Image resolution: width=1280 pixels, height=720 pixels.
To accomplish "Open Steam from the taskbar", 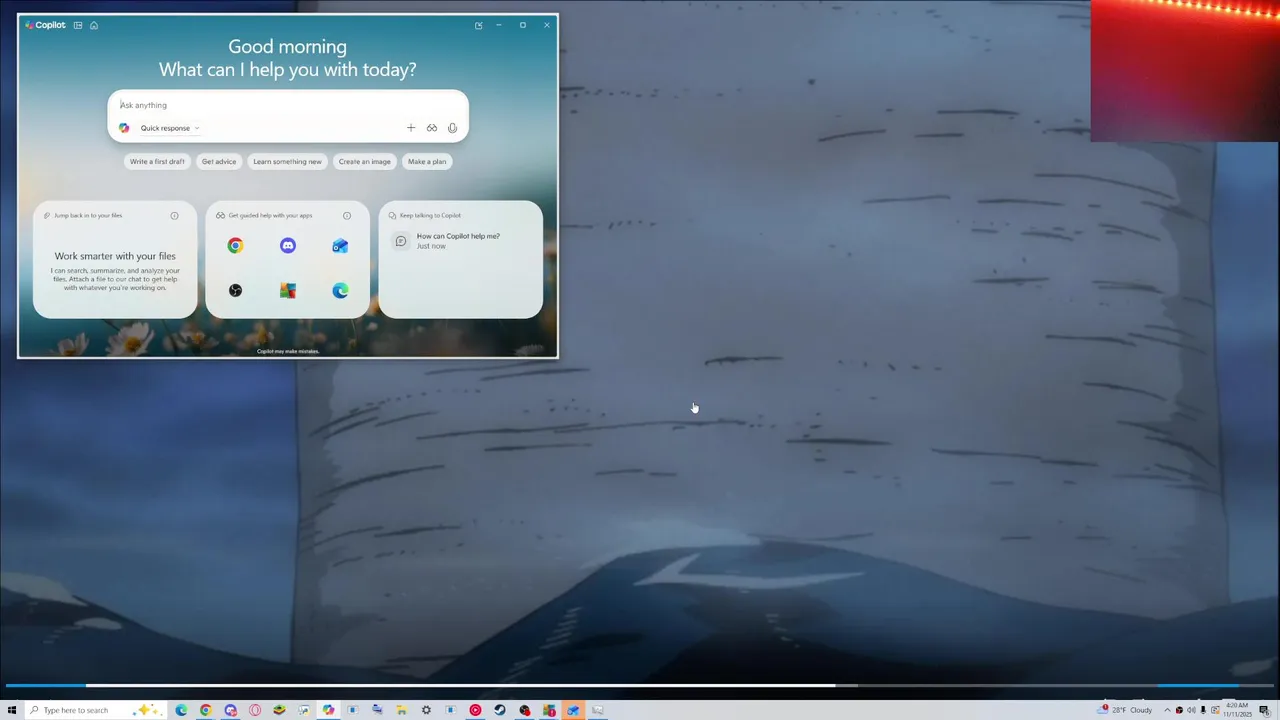I will (x=500, y=710).
